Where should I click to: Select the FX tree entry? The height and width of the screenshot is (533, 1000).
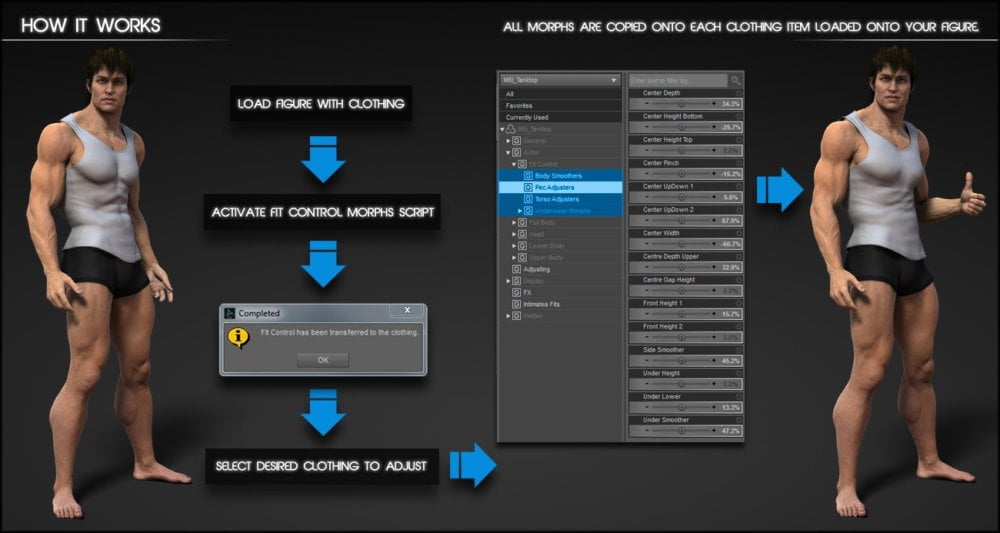tap(527, 292)
